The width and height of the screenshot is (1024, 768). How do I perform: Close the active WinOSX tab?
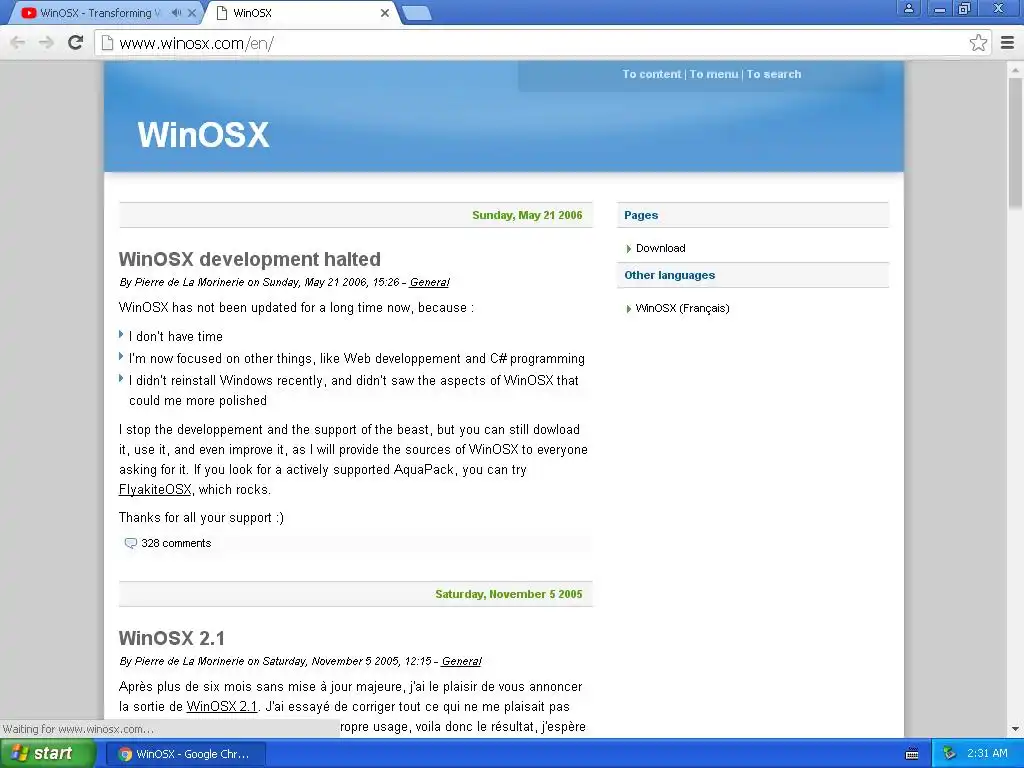385,13
